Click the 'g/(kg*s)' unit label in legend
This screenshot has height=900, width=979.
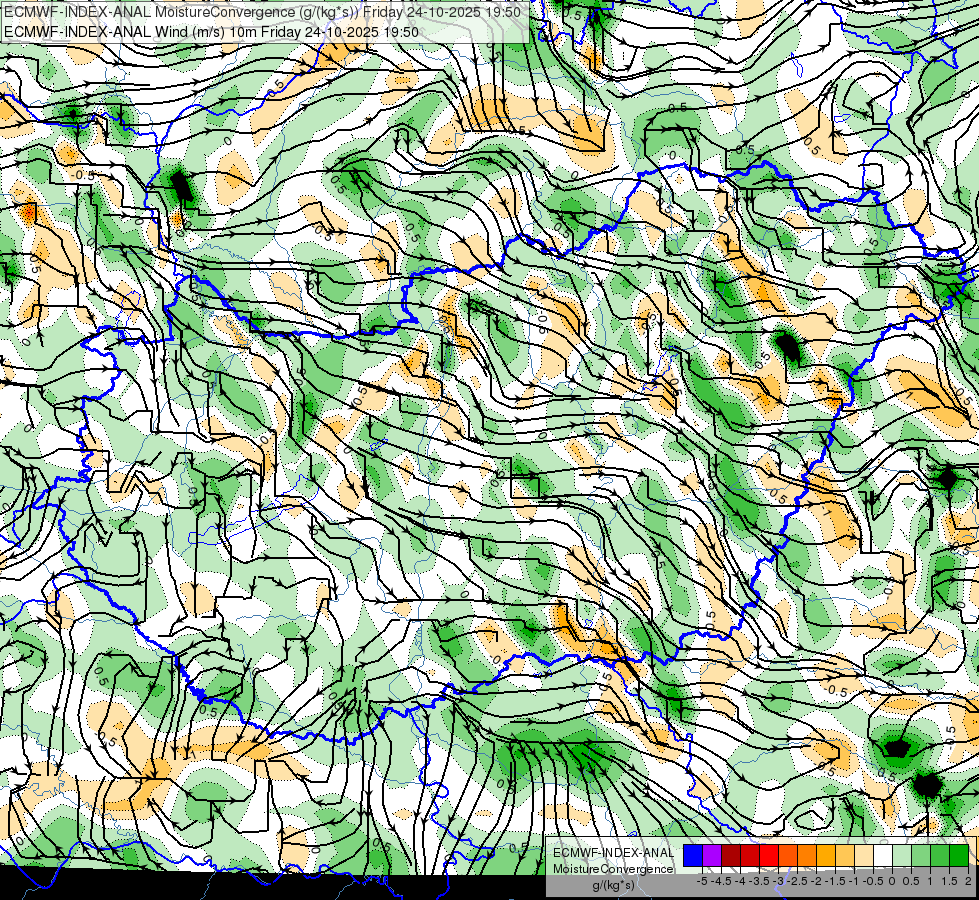[x=613, y=886]
